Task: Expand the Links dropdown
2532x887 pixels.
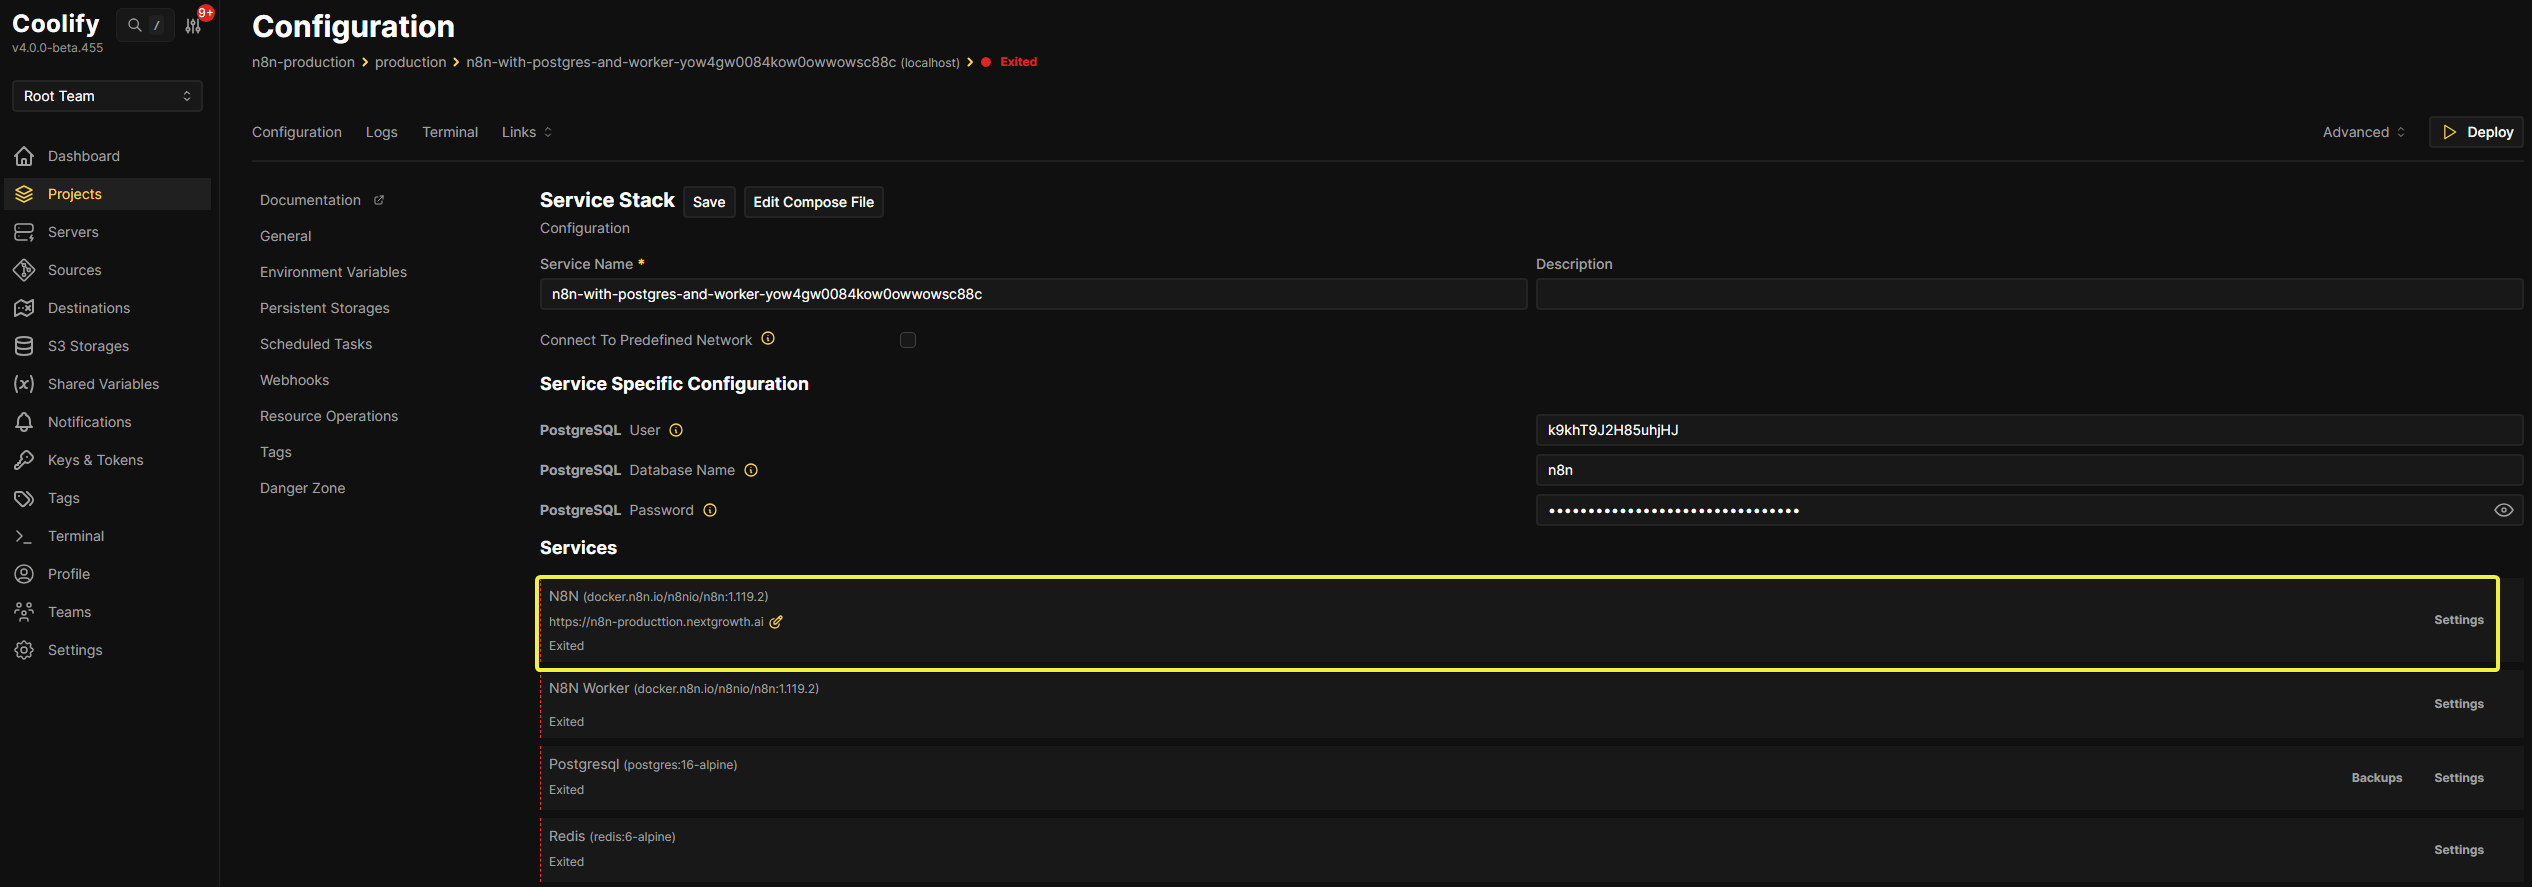Action: [x=526, y=132]
